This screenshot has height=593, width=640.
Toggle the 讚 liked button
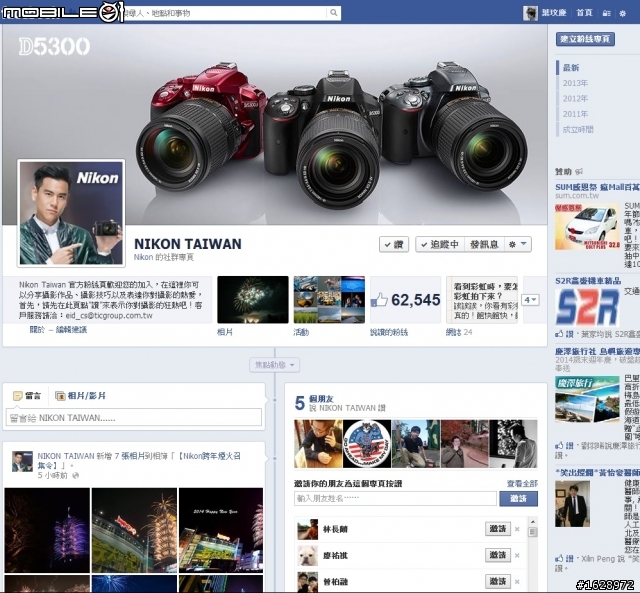coord(394,244)
